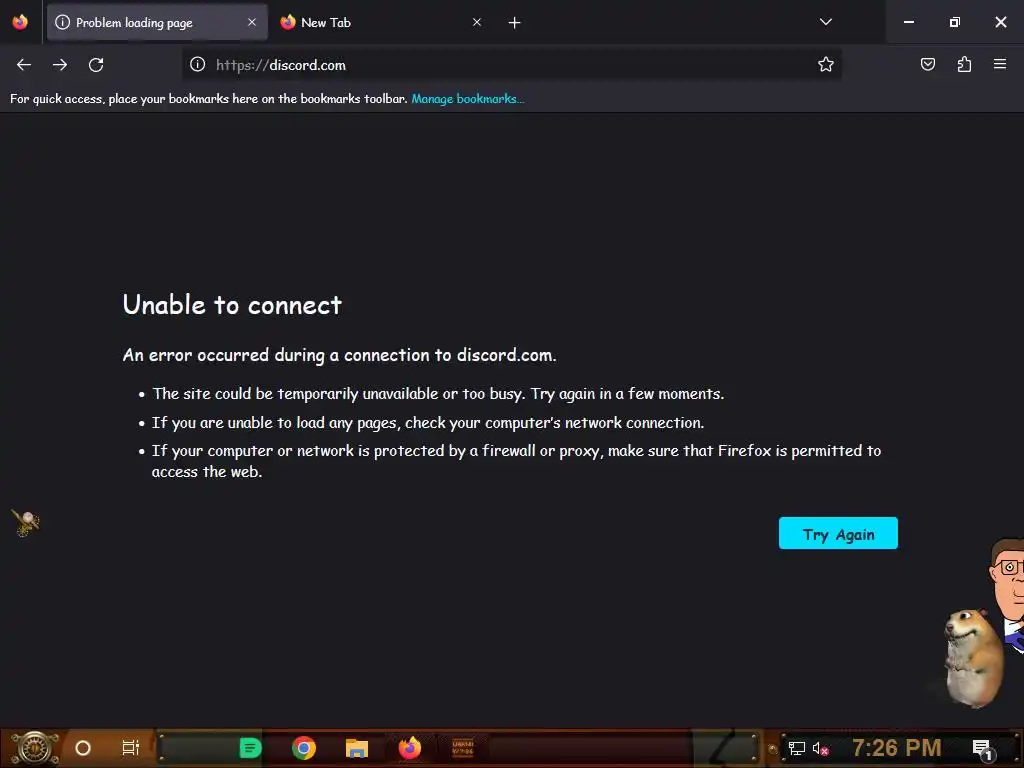
Task: Open a new tab with plus button
Action: coord(515,23)
